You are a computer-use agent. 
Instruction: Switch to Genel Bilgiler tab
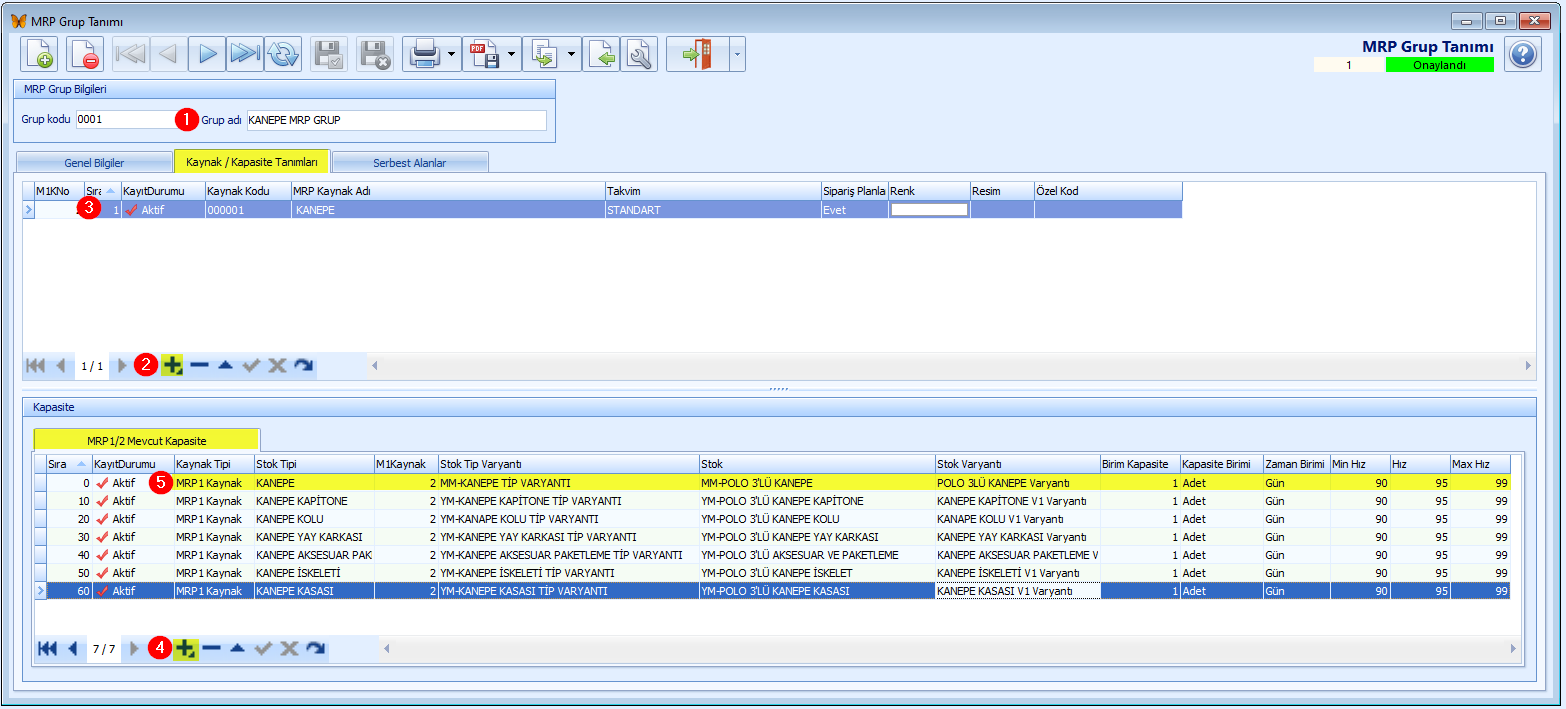tap(94, 162)
